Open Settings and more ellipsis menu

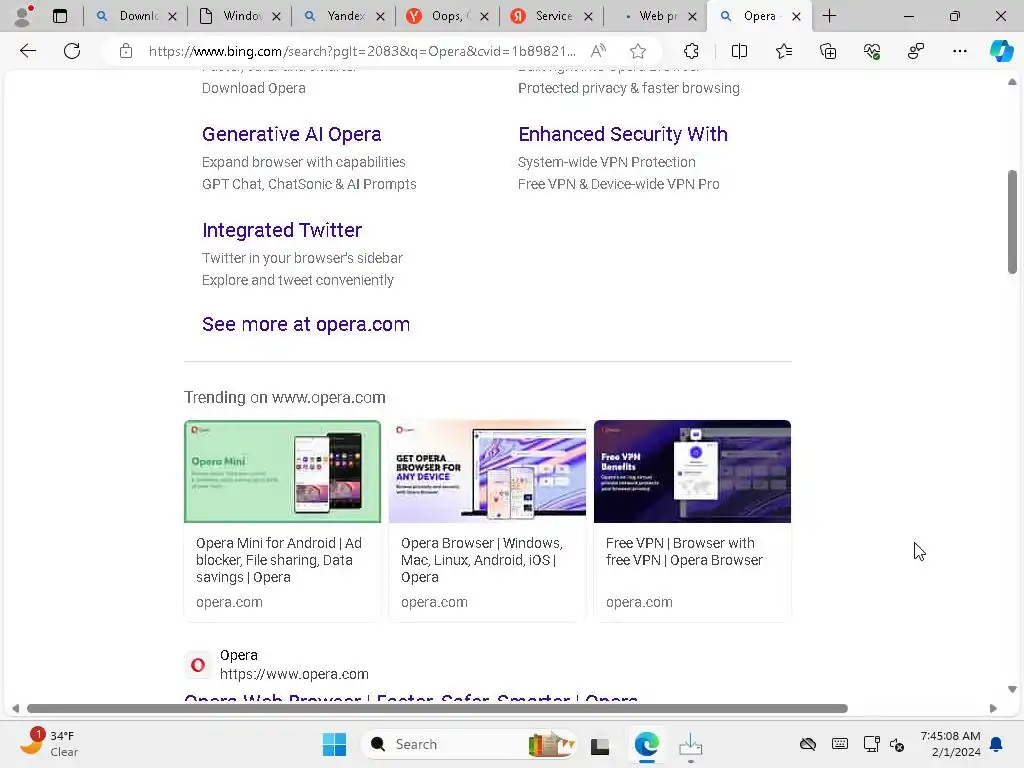coord(959,51)
